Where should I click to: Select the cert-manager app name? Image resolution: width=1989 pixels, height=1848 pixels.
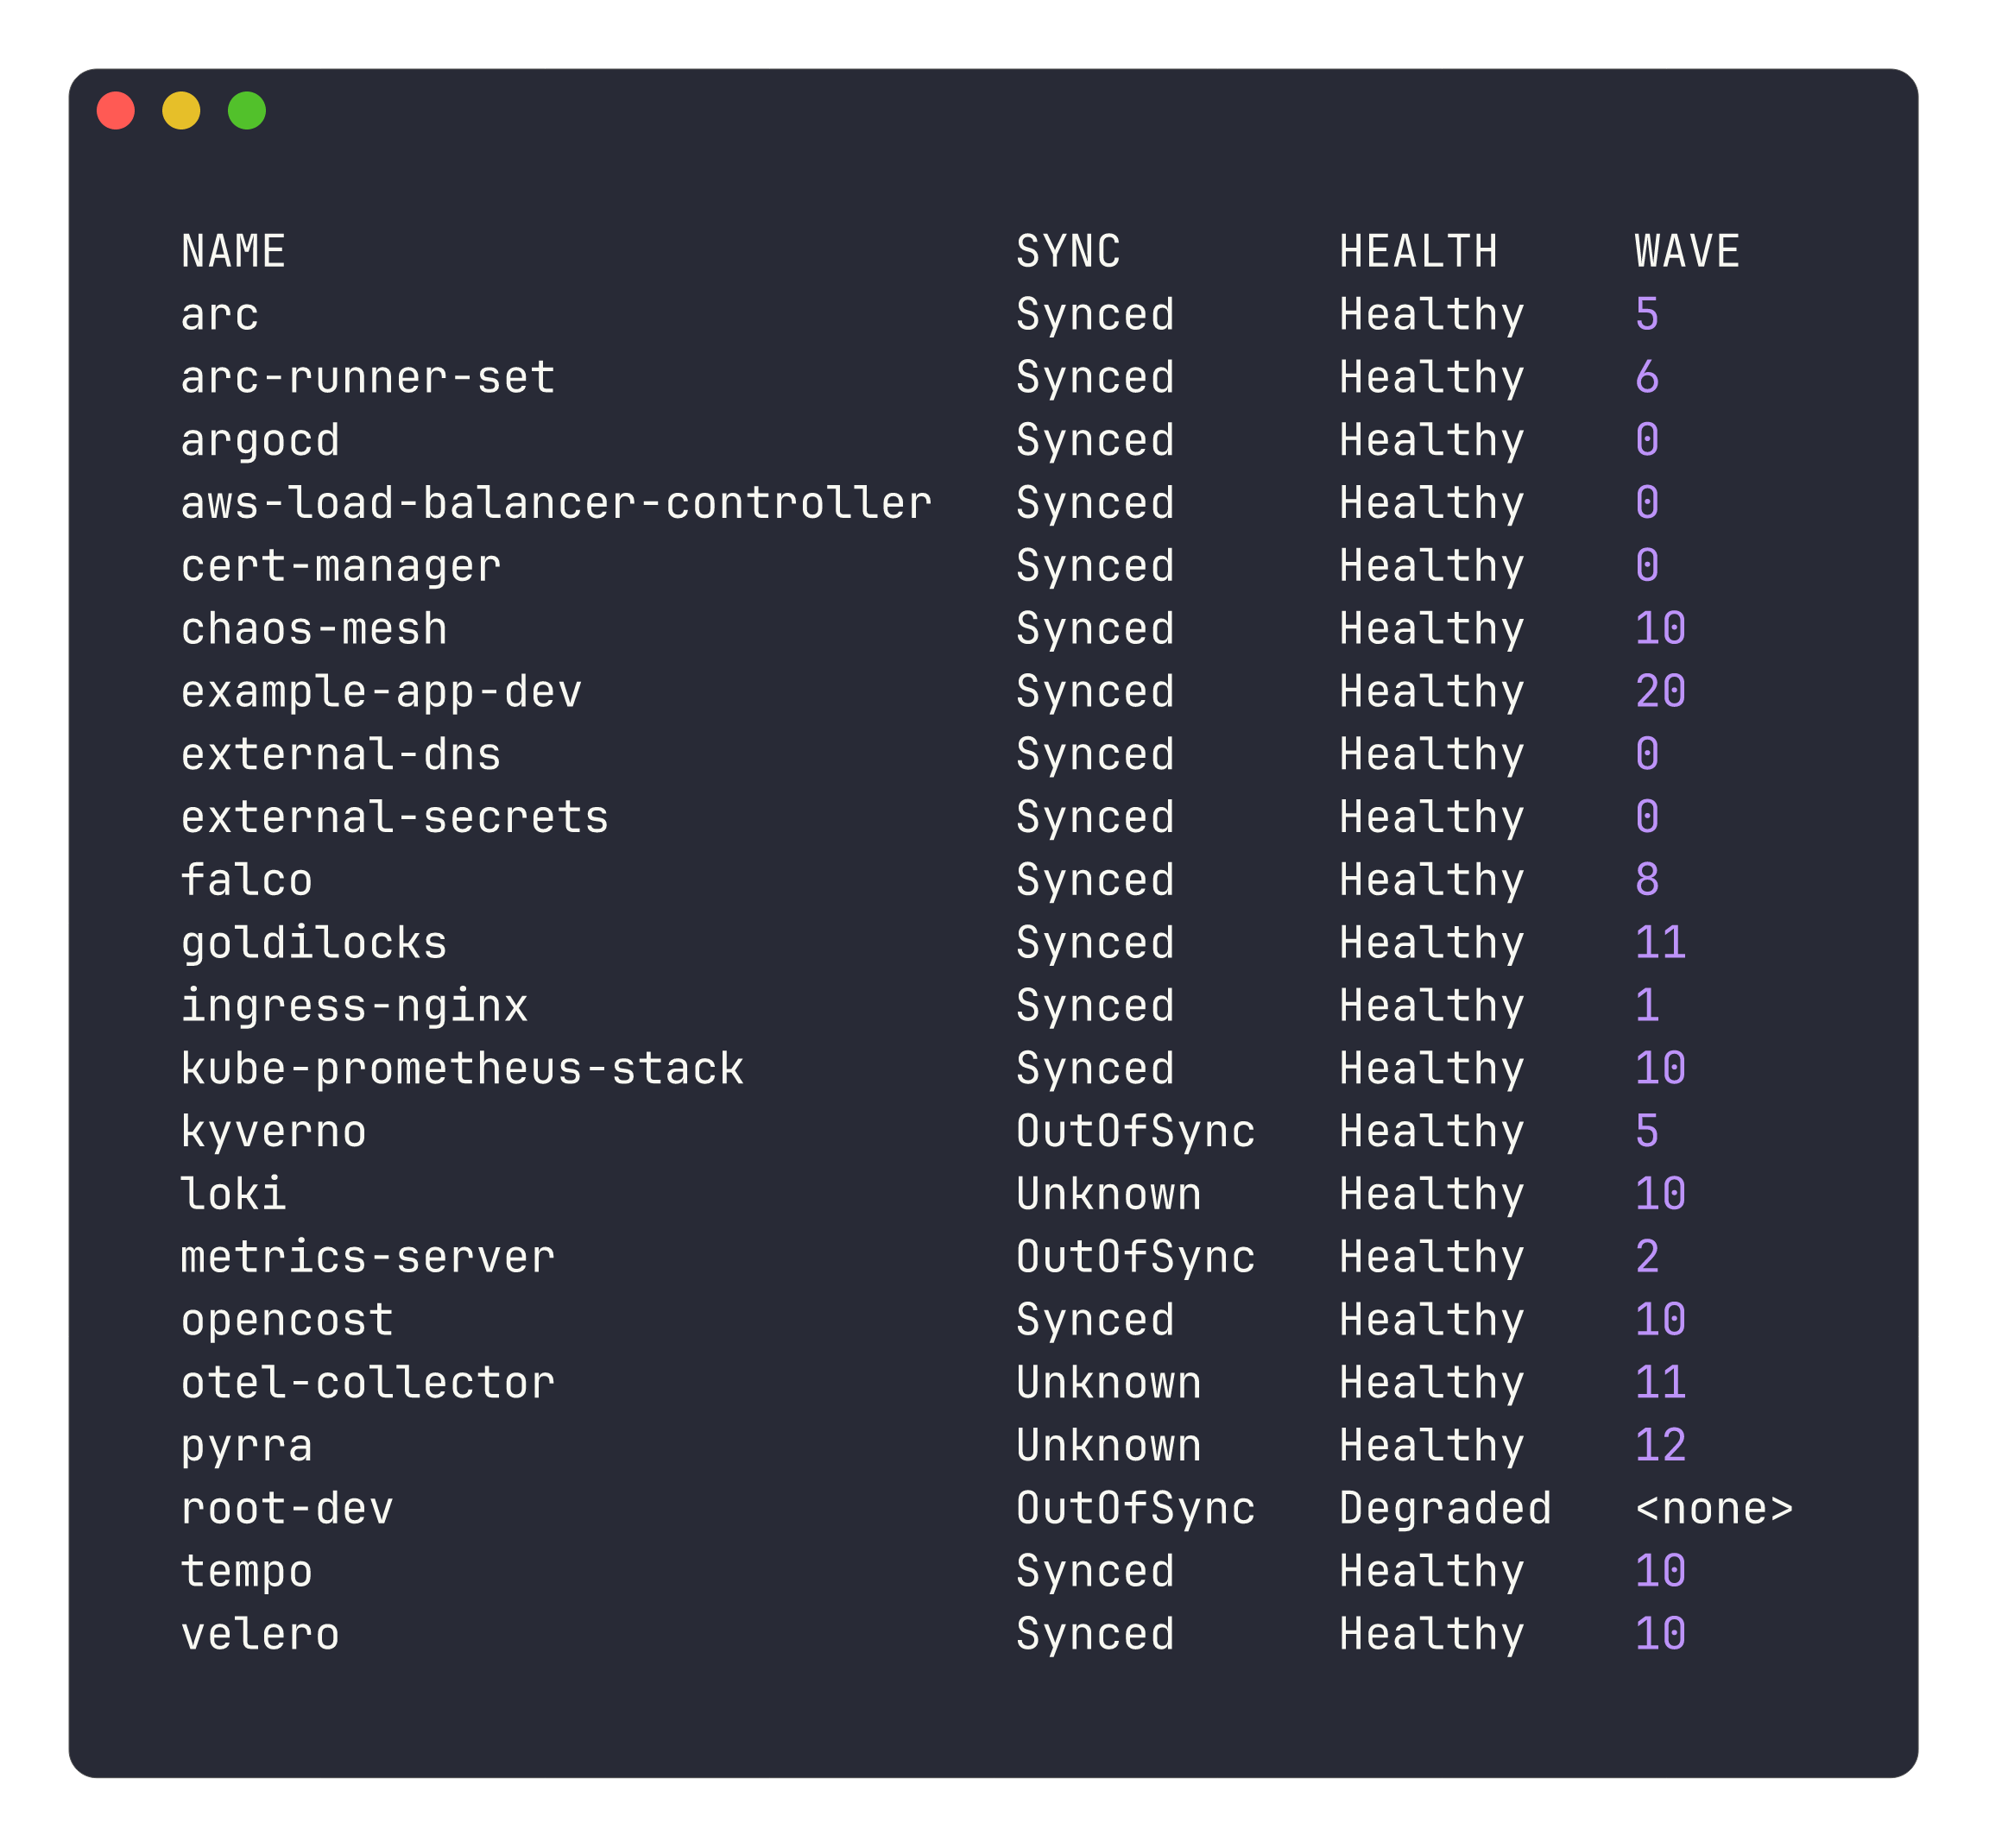[x=341, y=566]
